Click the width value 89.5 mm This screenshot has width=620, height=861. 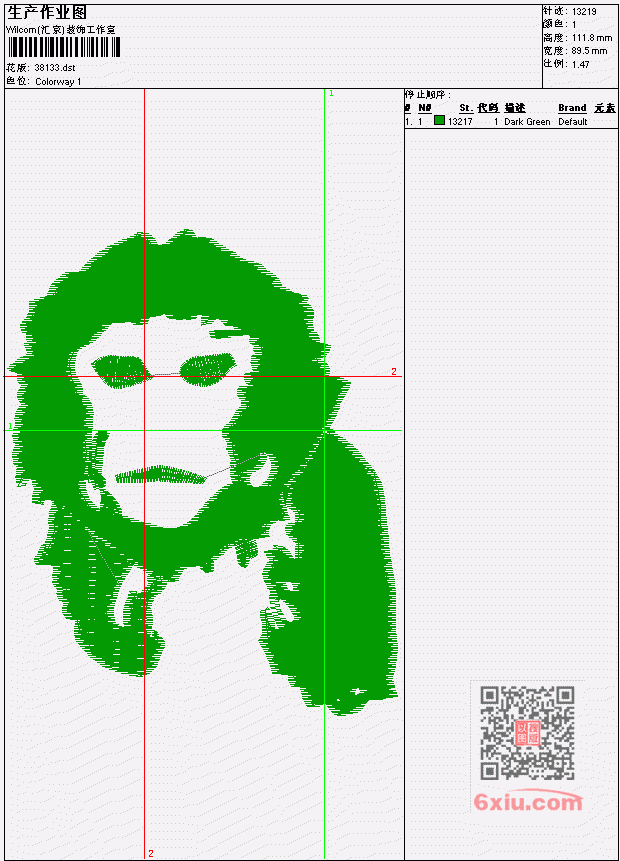coord(590,51)
